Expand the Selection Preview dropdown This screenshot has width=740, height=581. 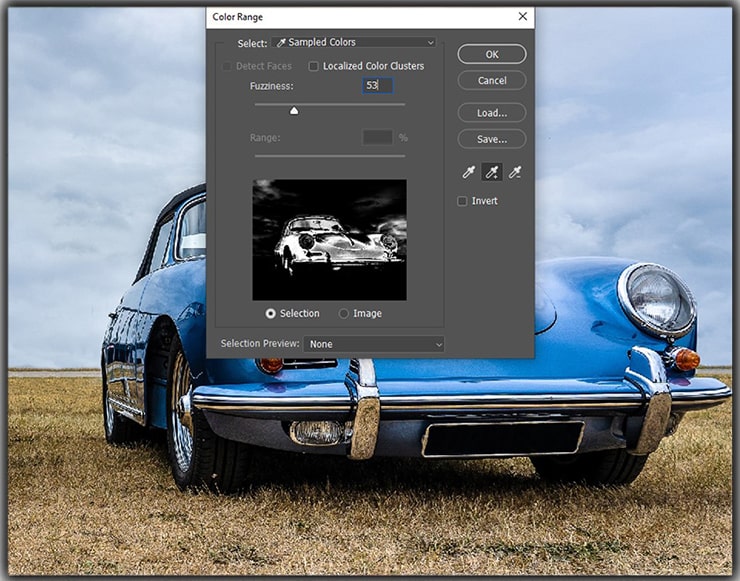click(x=374, y=344)
